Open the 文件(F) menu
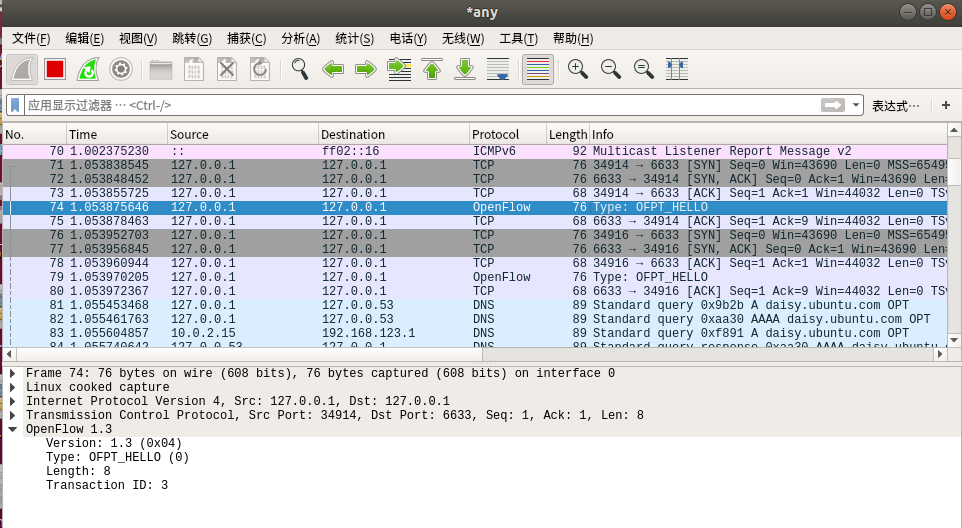This screenshot has height=528, width=962. point(31,39)
